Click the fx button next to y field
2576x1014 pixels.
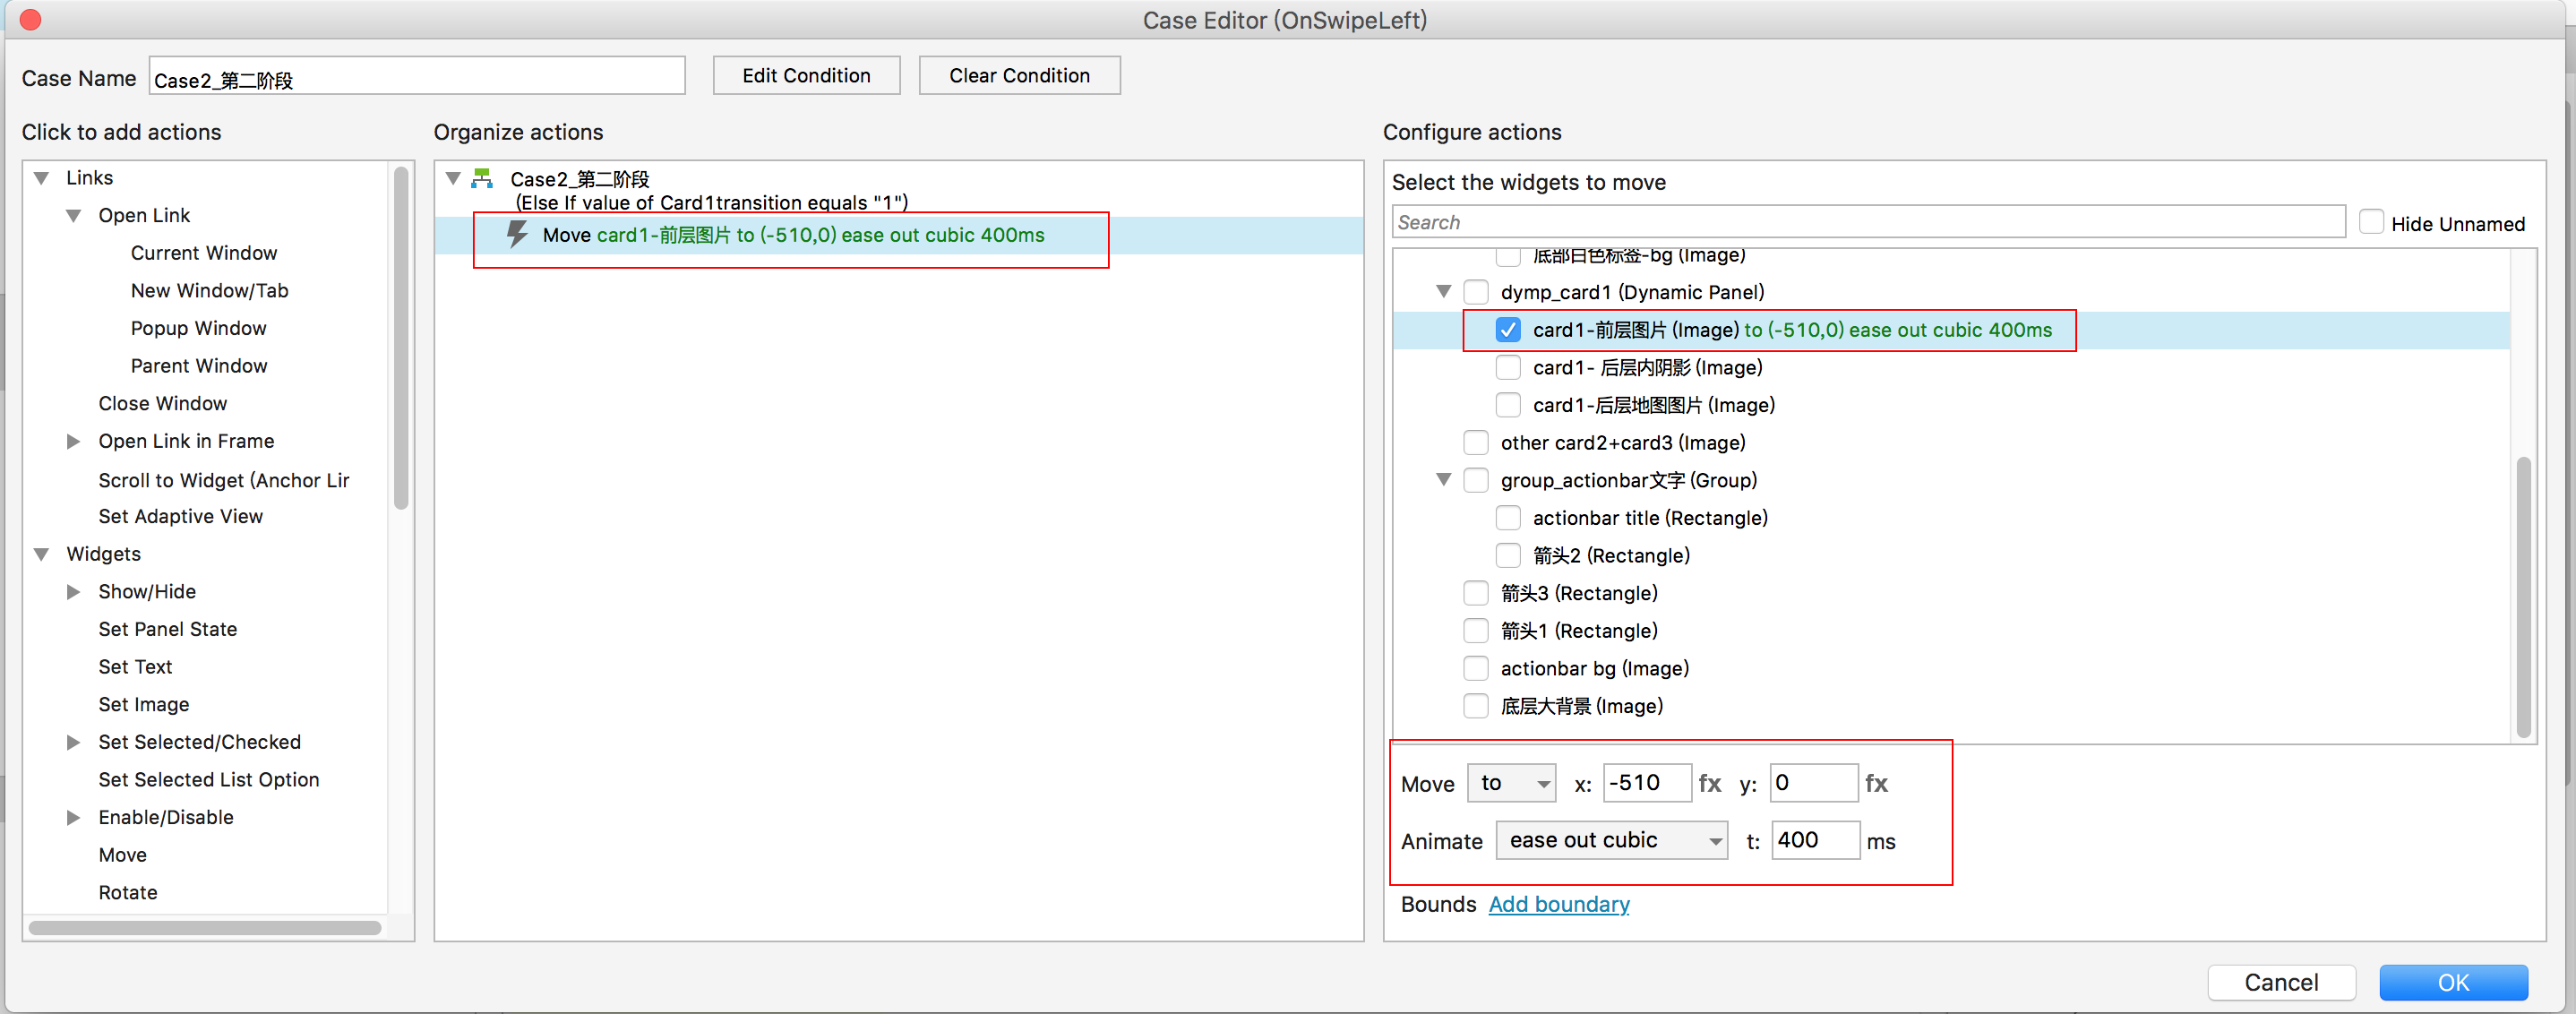tap(1877, 783)
